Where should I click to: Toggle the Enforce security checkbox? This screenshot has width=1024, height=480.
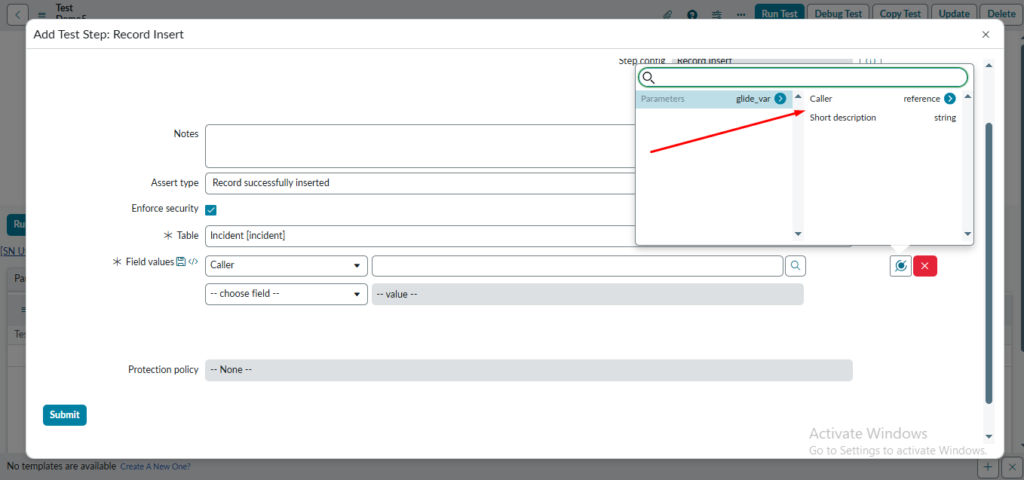(x=211, y=210)
